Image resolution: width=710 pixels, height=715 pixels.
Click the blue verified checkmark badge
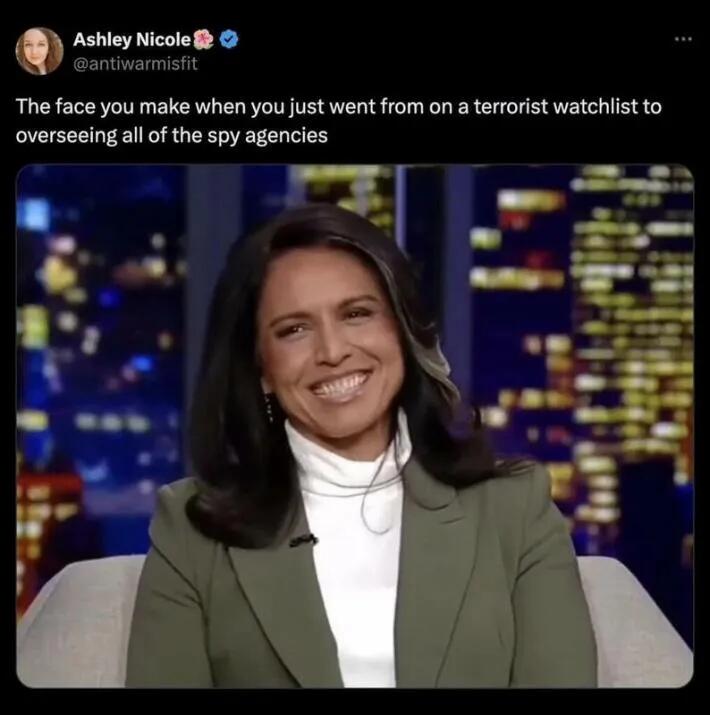(x=229, y=40)
